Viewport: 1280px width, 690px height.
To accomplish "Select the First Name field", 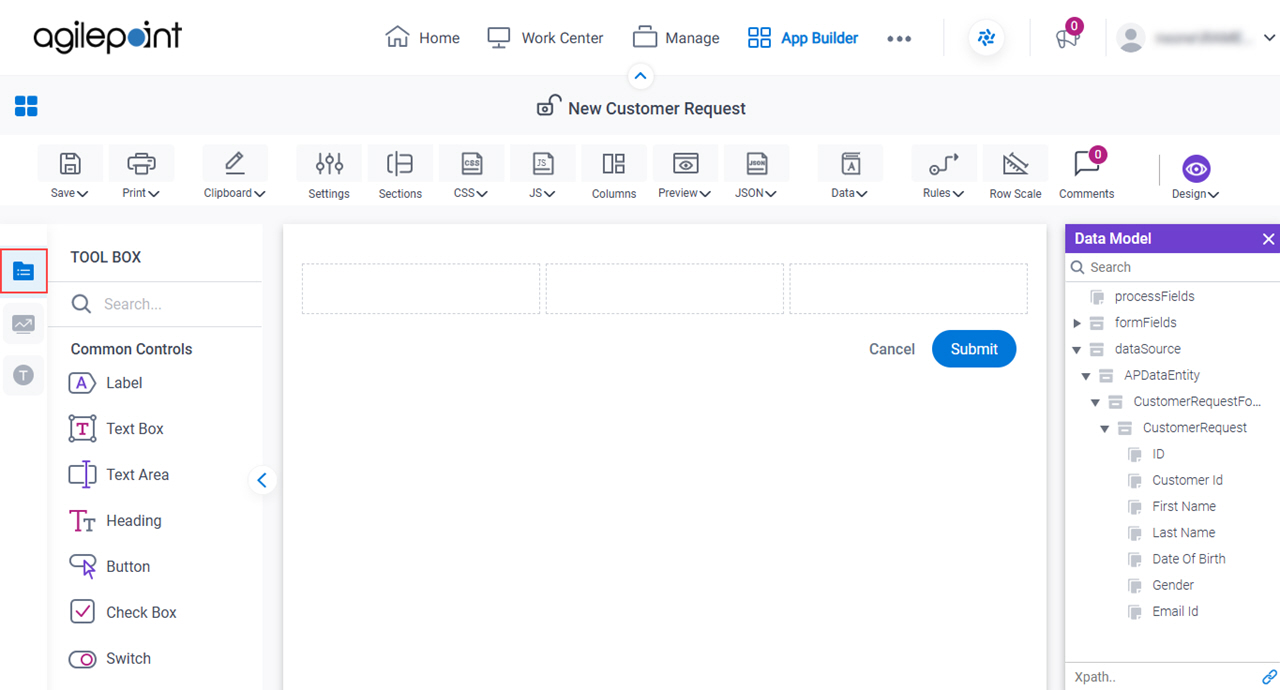I will pos(1184,506).
